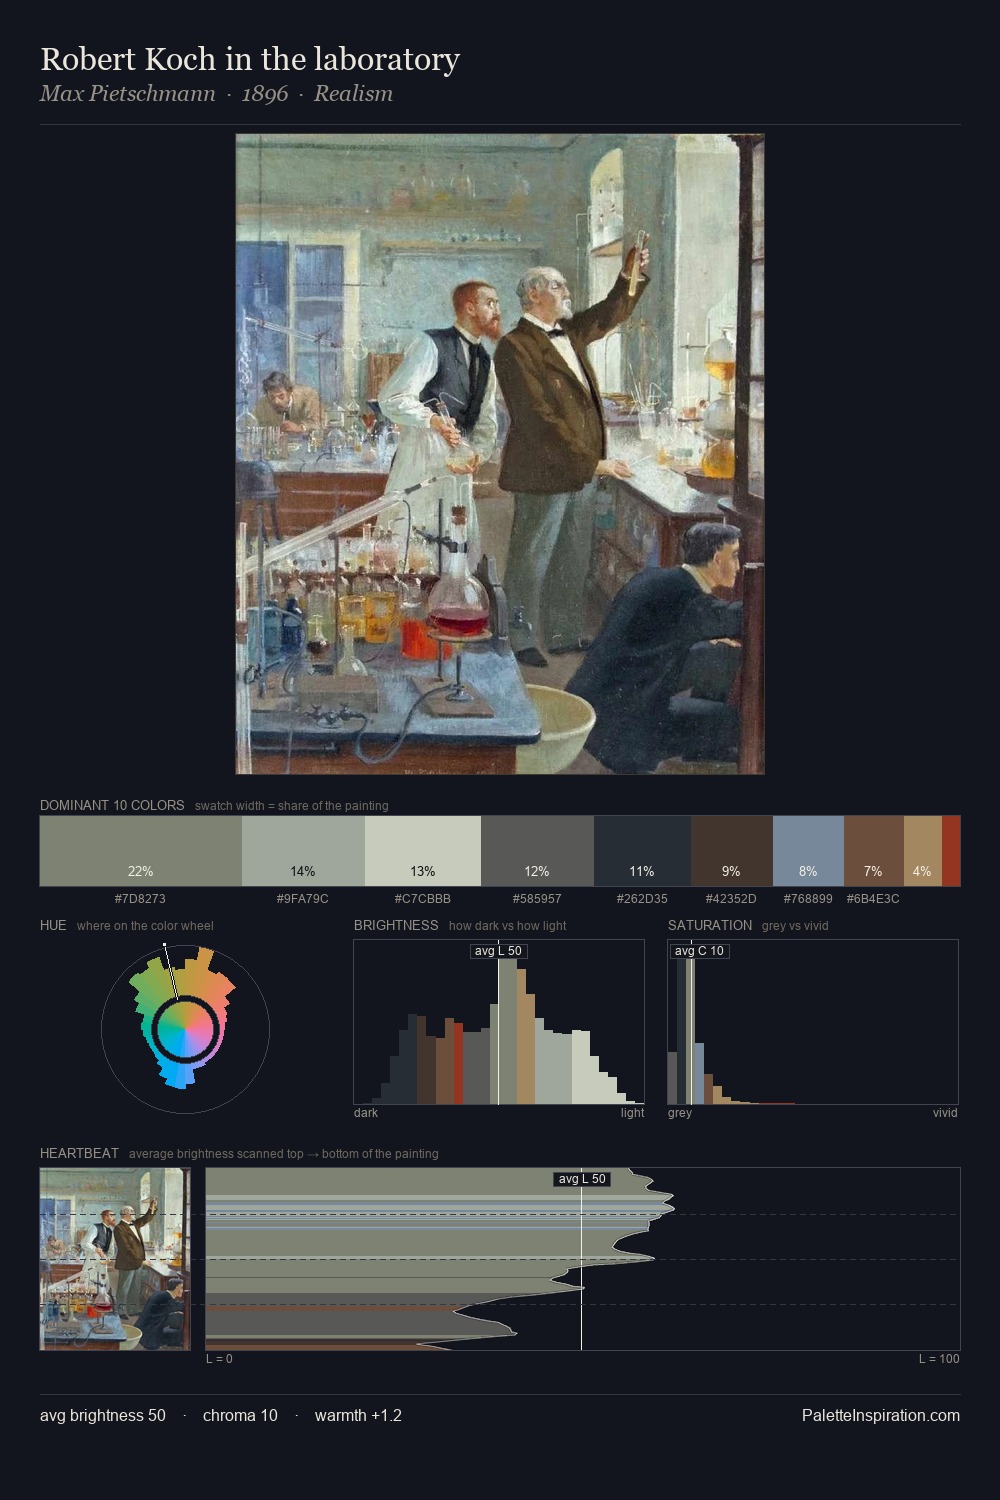The height and width of the screenshot is (1500, 1000).
Task: Click the hex code '#42352D' label
Action: click(x=731, y=898)
